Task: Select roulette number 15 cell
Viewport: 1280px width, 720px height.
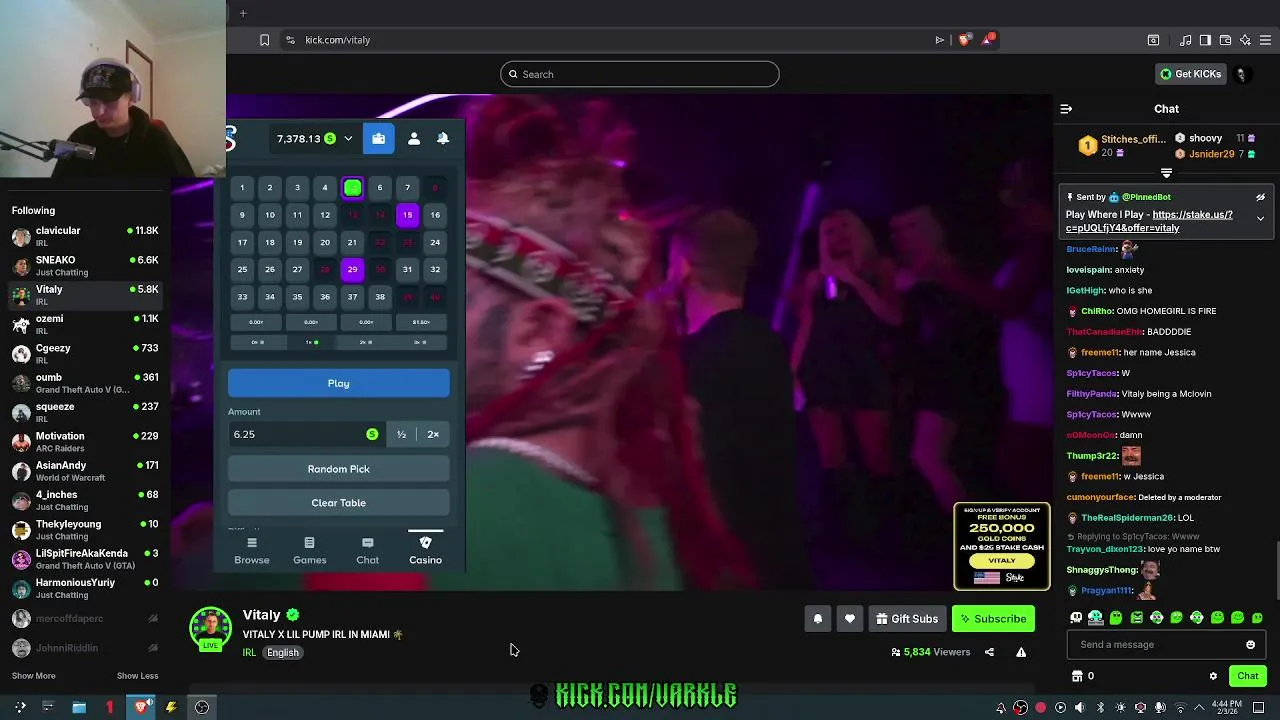Action: [x=407, y=215]
